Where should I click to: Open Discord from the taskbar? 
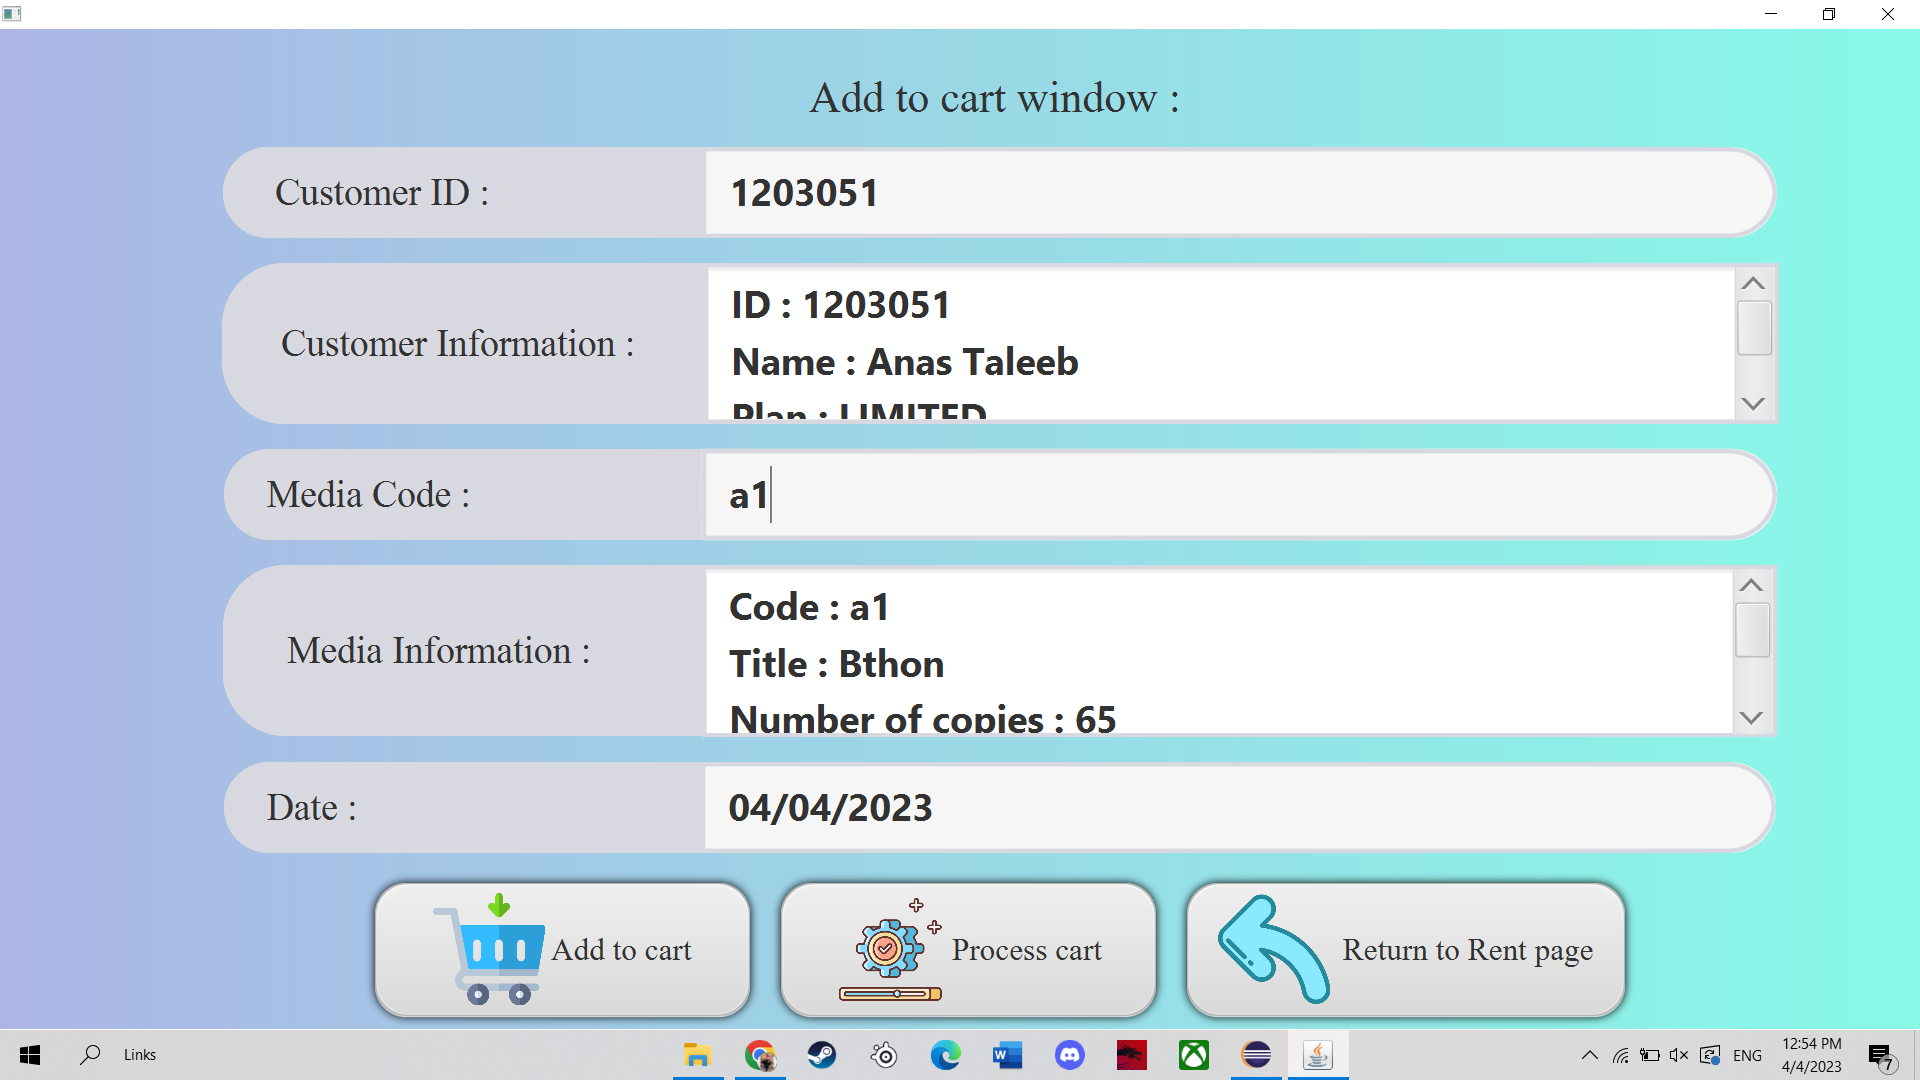point(1069,1055)
